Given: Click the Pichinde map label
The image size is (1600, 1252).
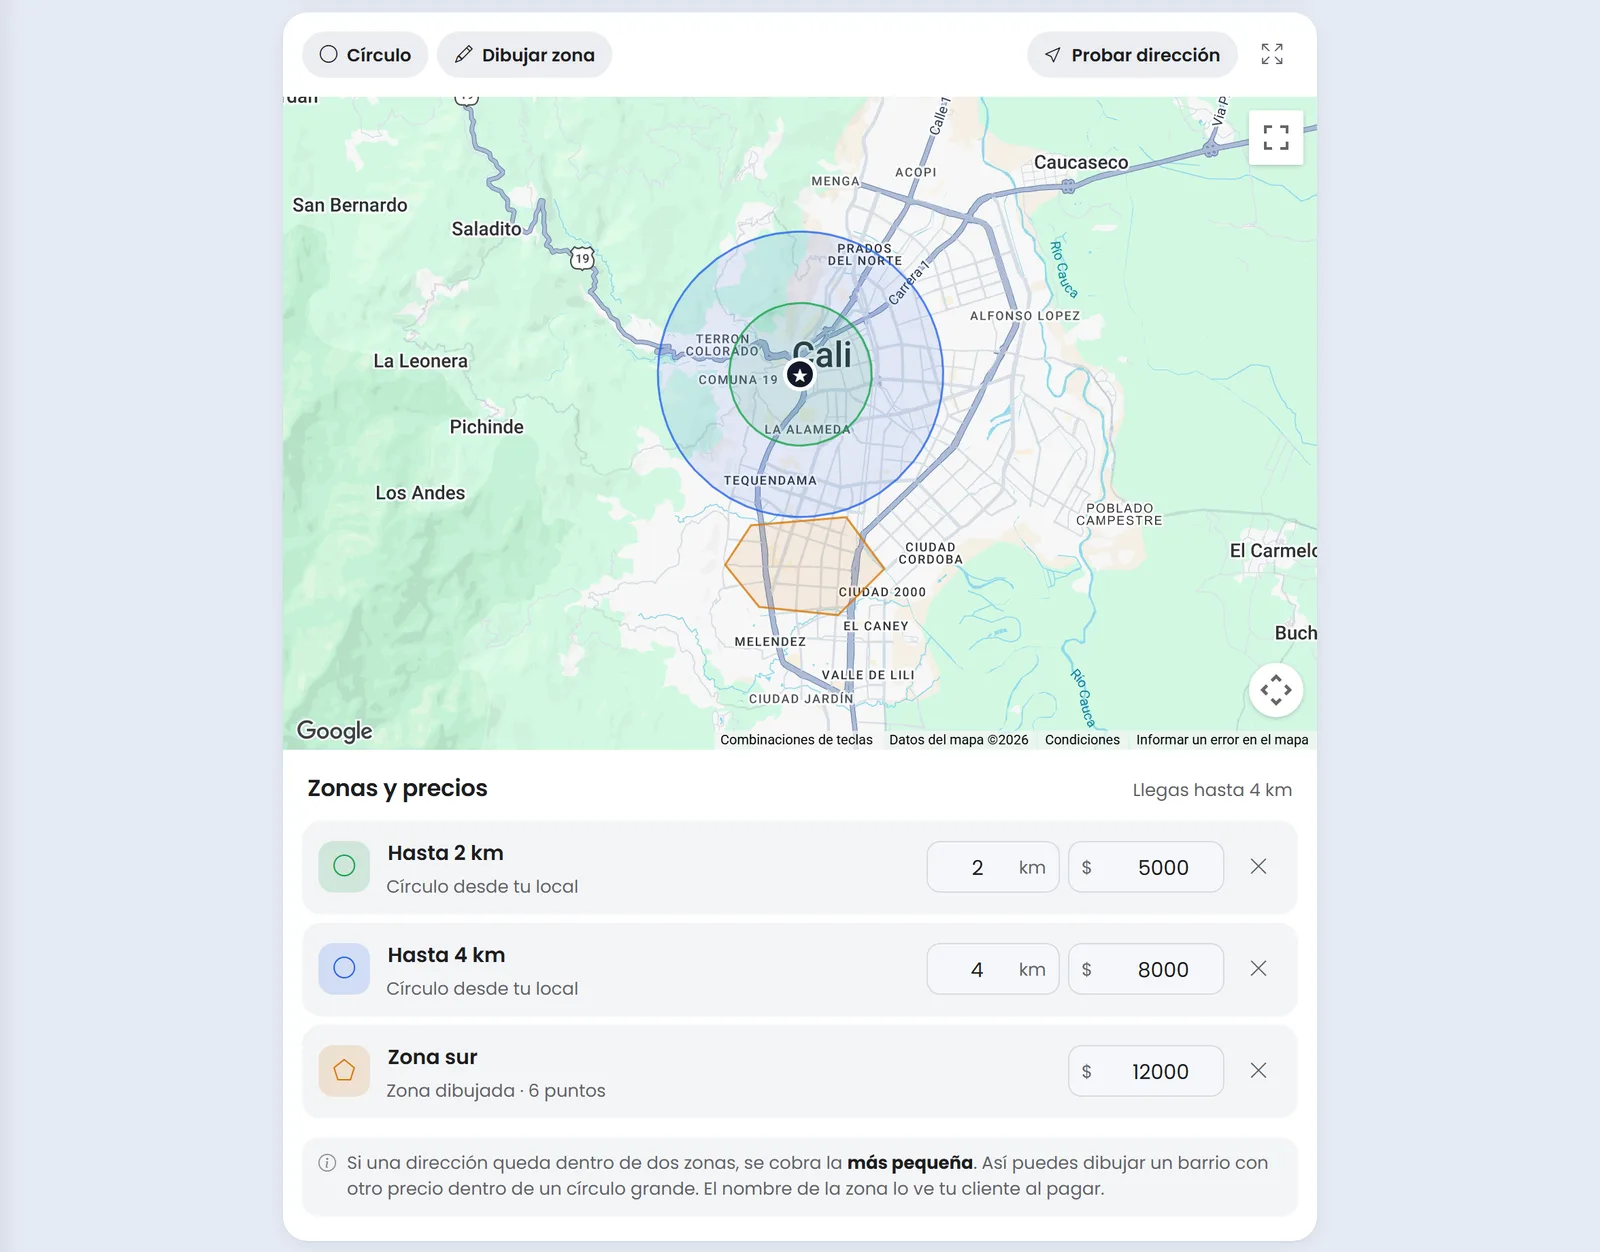Looking at the screenshot, I should 486,427.
